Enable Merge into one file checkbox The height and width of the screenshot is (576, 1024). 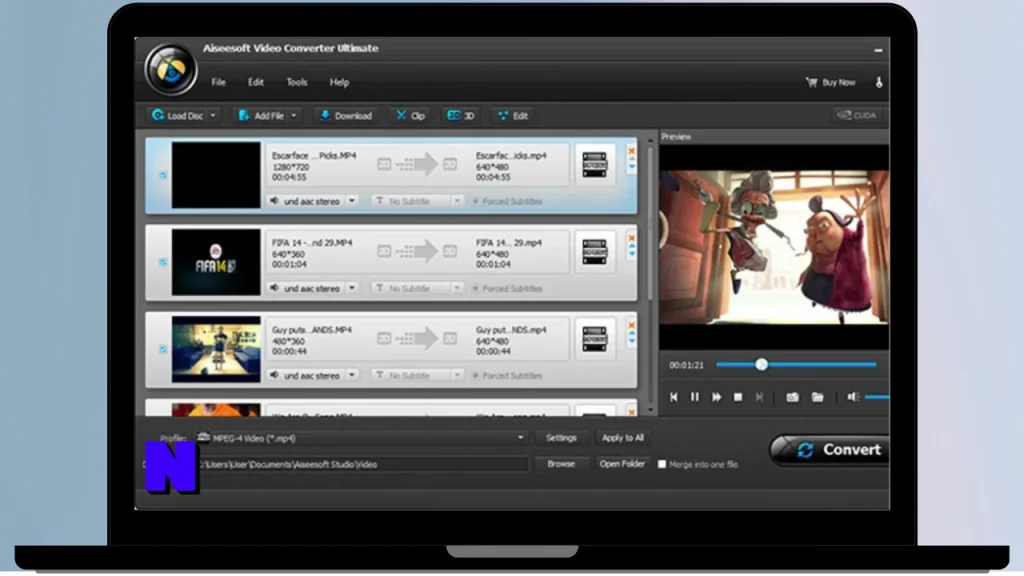coord(662,464)
